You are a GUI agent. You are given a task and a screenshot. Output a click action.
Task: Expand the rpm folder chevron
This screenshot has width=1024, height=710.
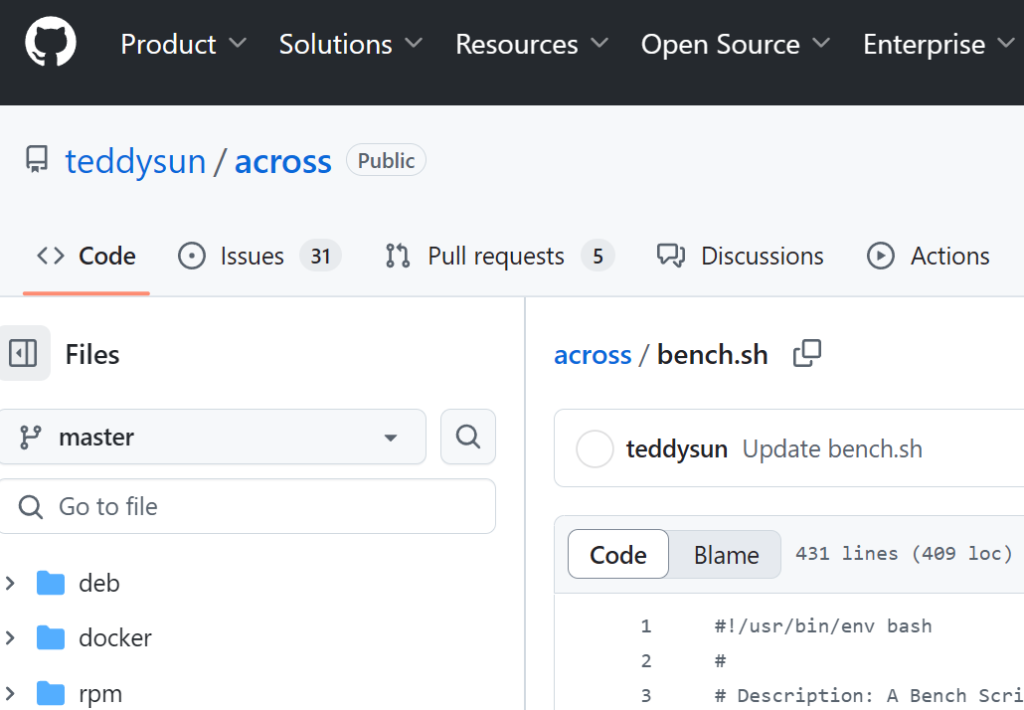pos(10,693)
